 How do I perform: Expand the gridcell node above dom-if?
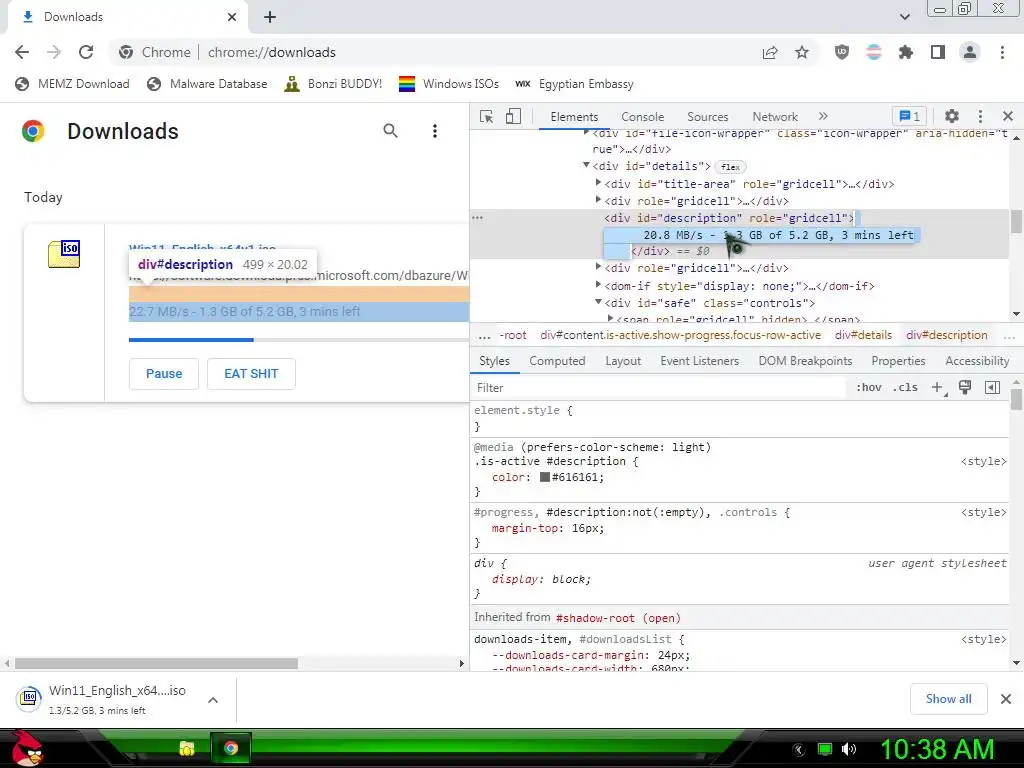coord(598,266)
